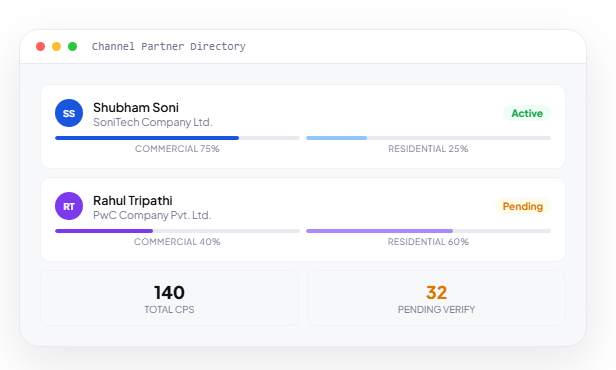The image size is (616, 370).
Task: Click Rahul Tripathi's commercial progress bar
Action: [177, 231]
